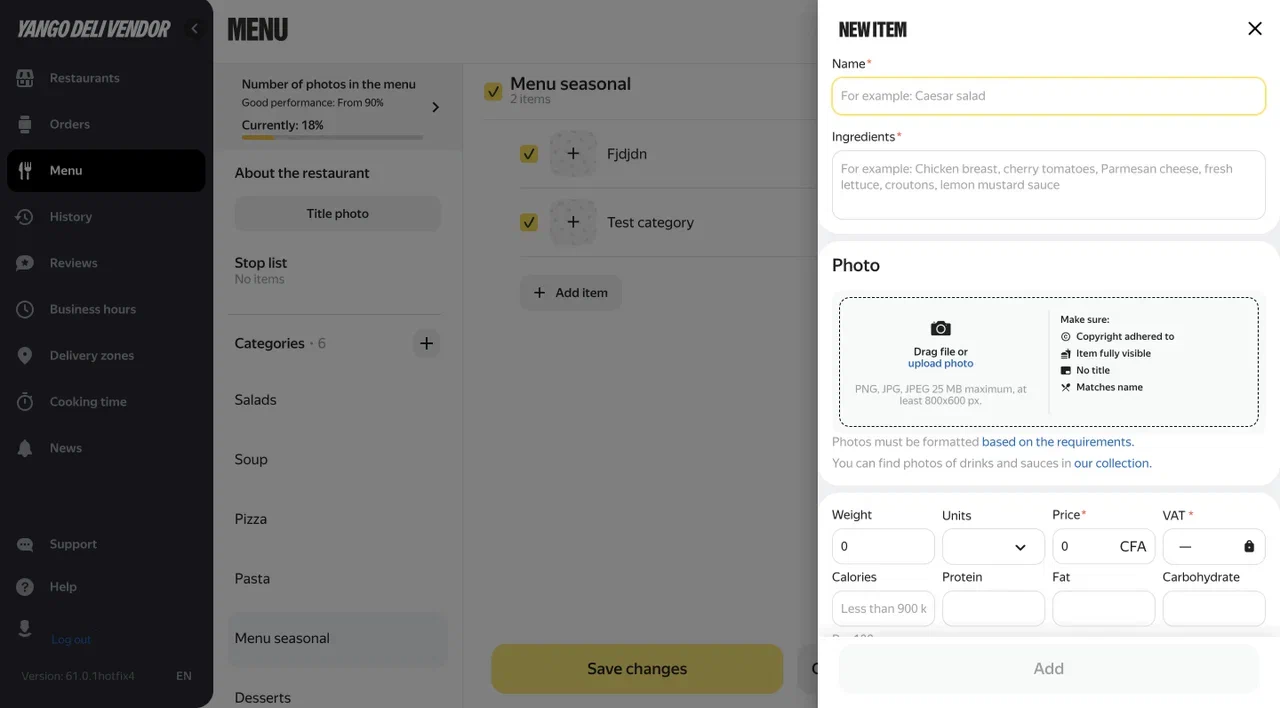Add photo placeholder for Fjdjdn item
This screenshot has width=1280, height=708.
(x=573, y=154)
